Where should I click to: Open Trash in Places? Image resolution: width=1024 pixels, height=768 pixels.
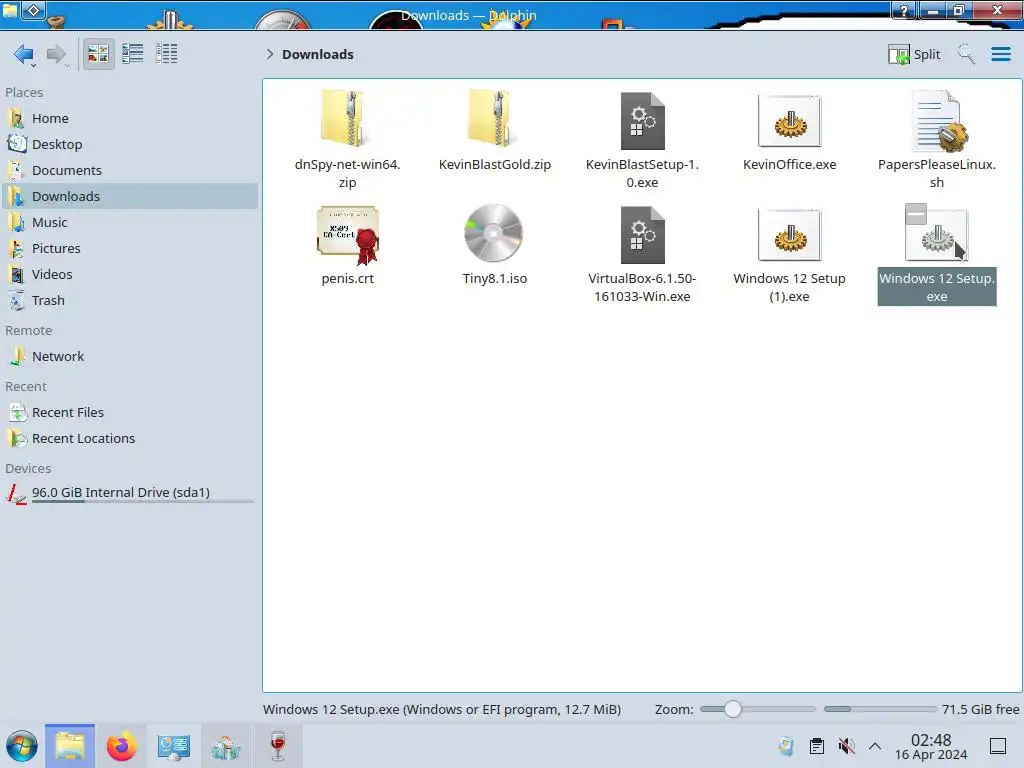pyautogui.click(x=129, y=301)
